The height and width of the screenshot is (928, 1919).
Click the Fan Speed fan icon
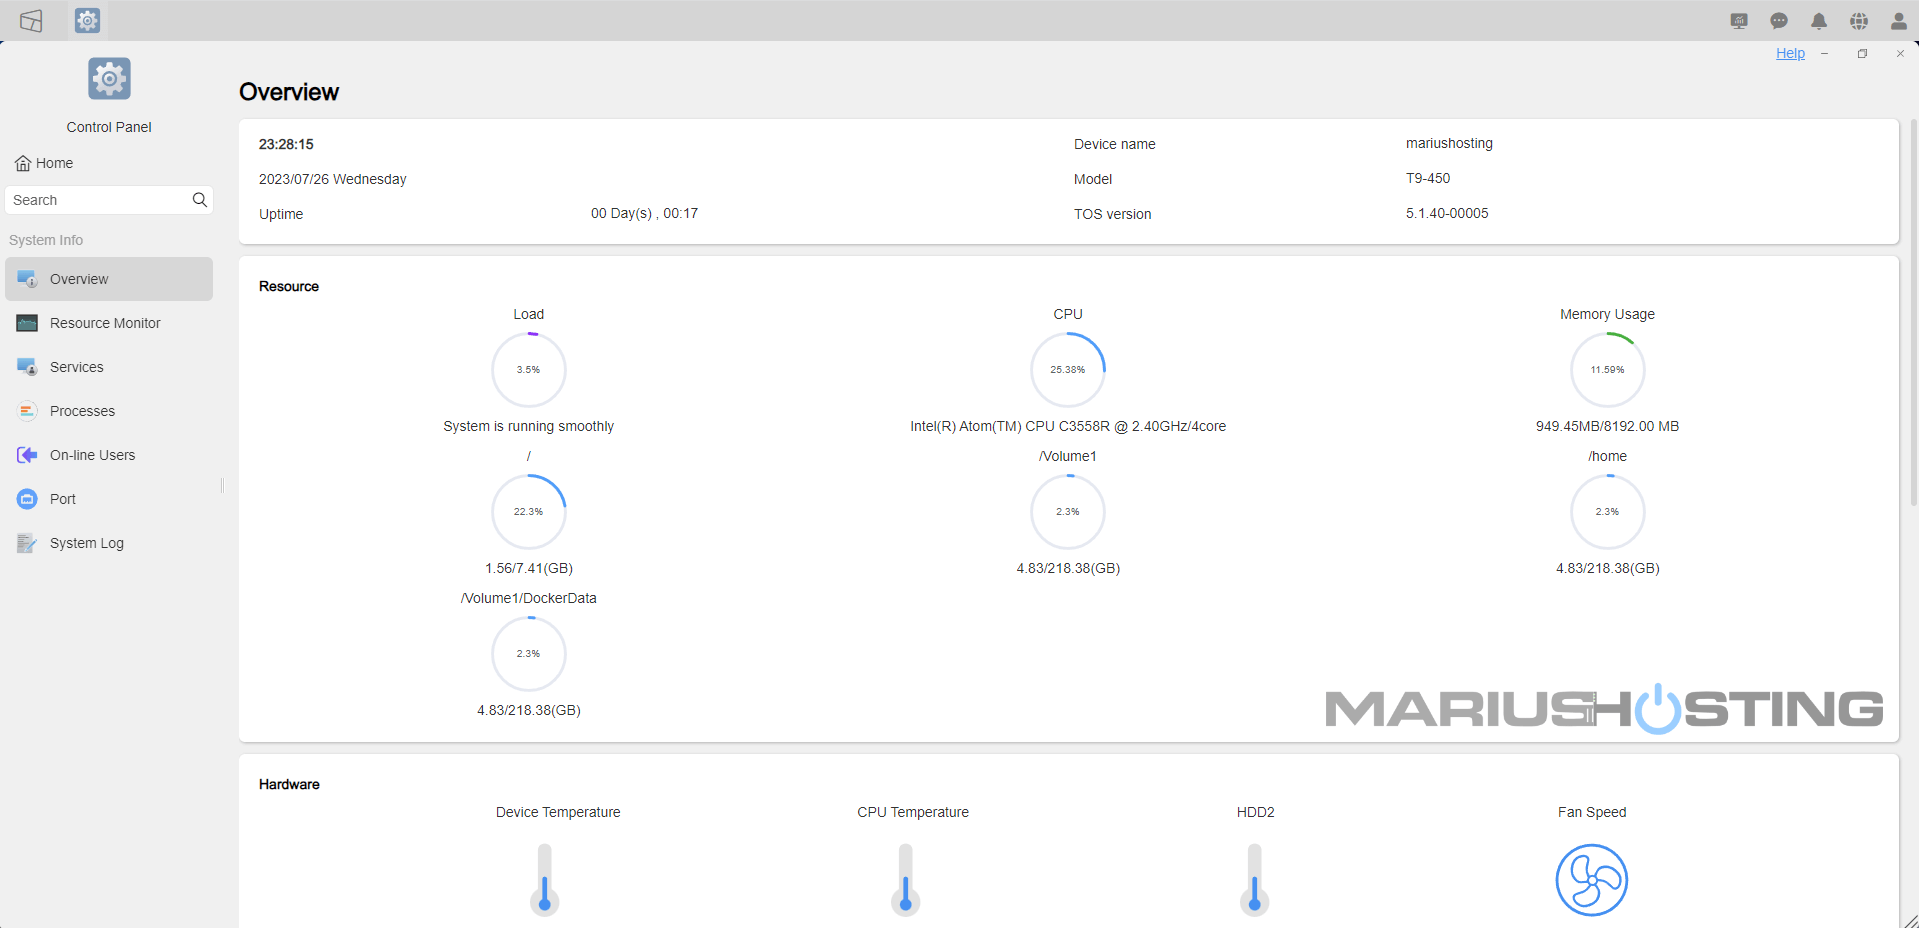point(1592,880)
